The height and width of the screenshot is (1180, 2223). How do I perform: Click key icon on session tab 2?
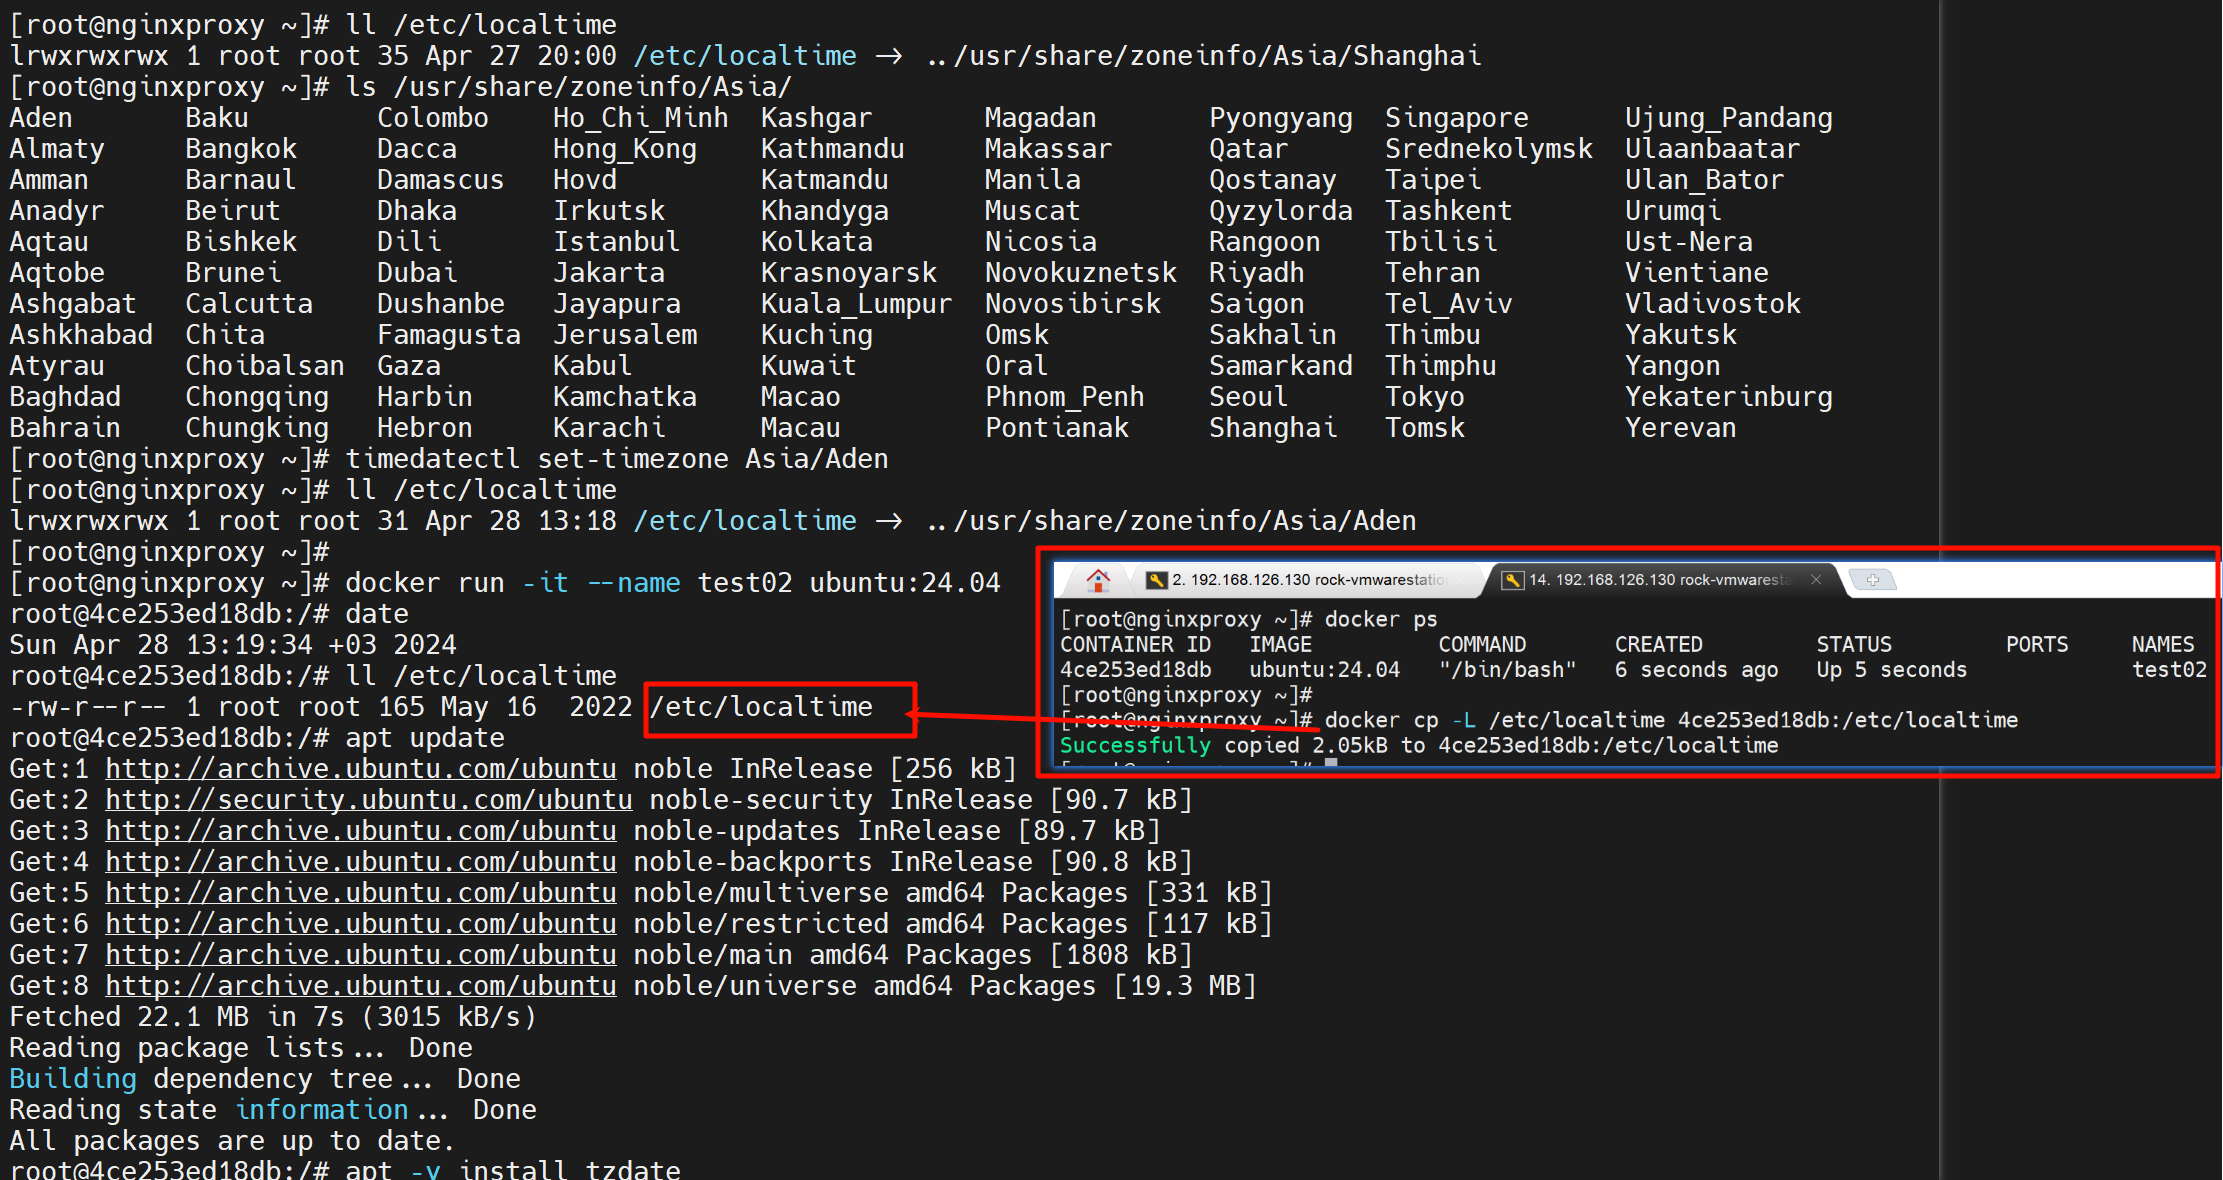pos(1157,580)
